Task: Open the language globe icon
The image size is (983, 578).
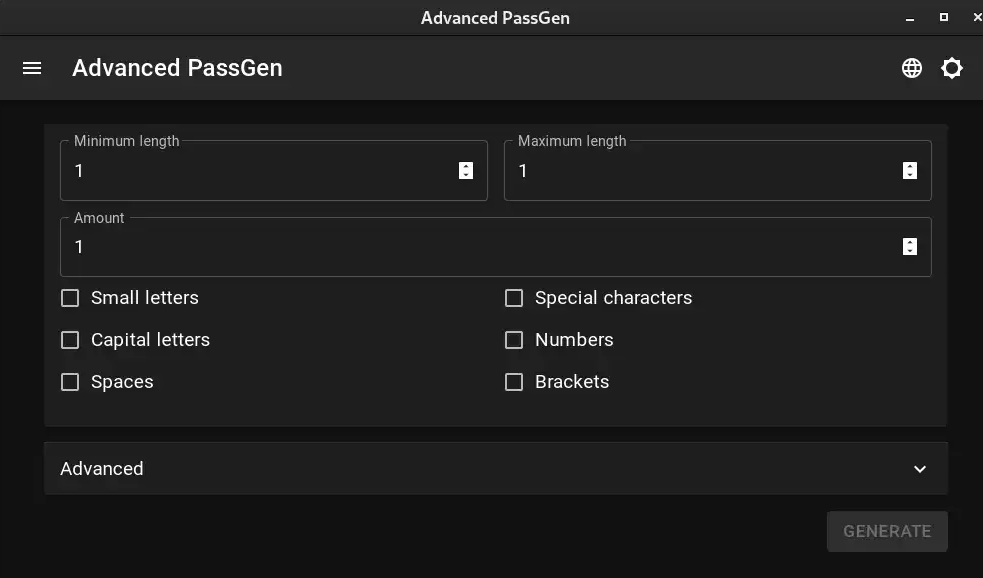Action: point(912,68)
